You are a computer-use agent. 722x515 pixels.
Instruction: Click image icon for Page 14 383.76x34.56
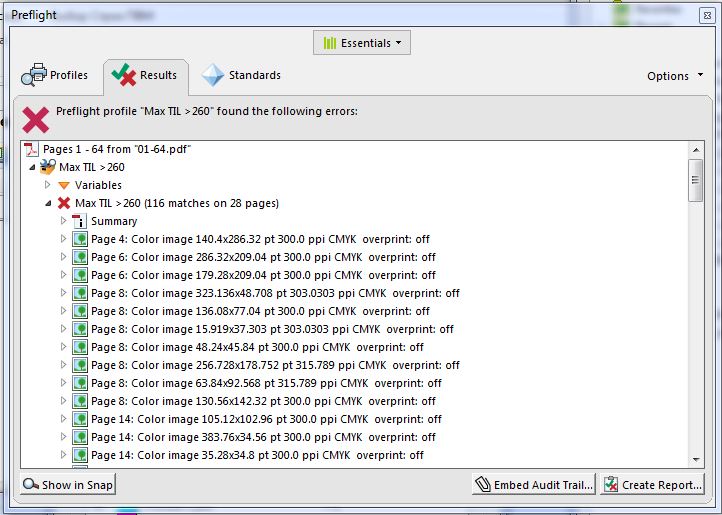pyautogui.click(x=80, y=437)
